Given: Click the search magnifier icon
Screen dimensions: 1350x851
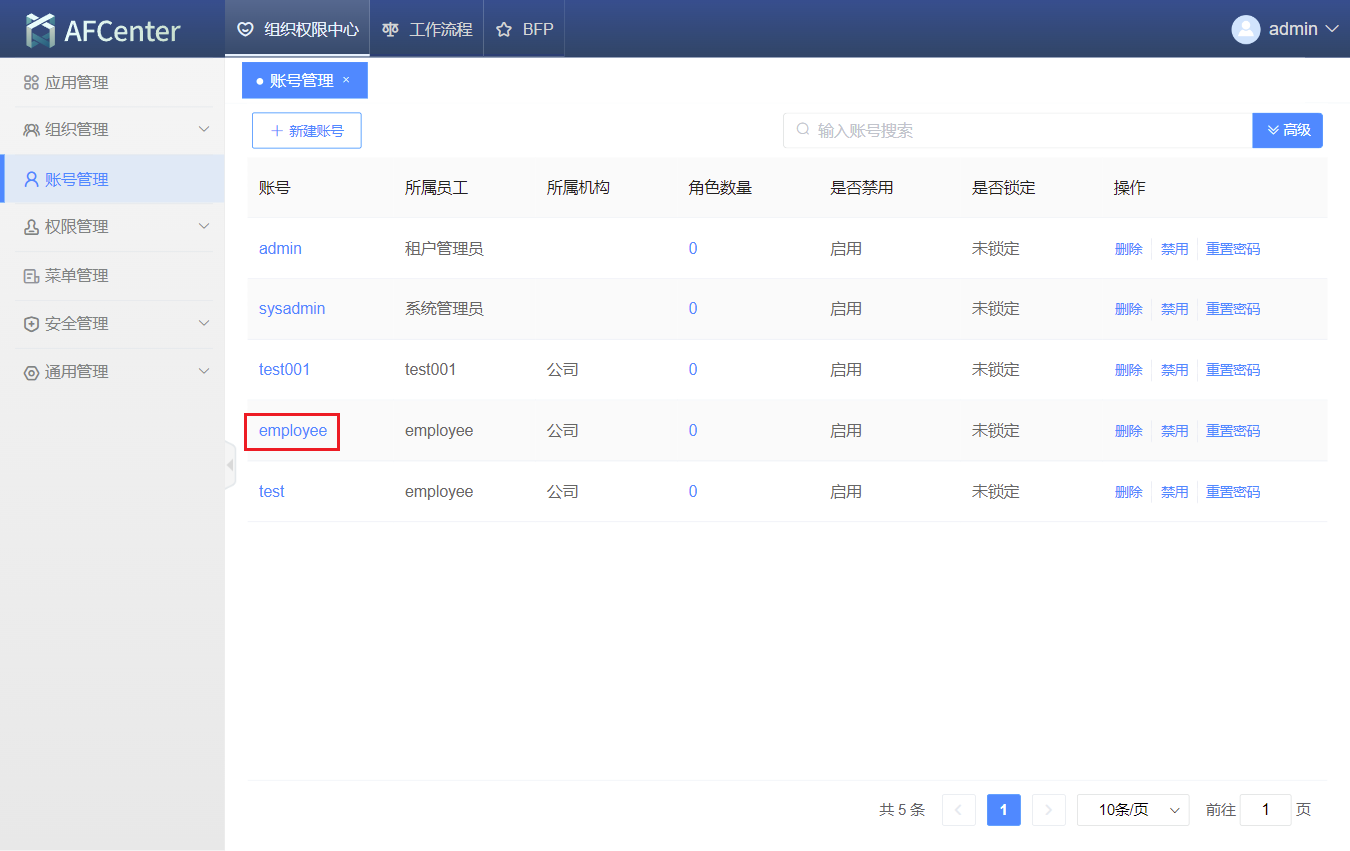Looking at the screenshot, I should (802, 130).
